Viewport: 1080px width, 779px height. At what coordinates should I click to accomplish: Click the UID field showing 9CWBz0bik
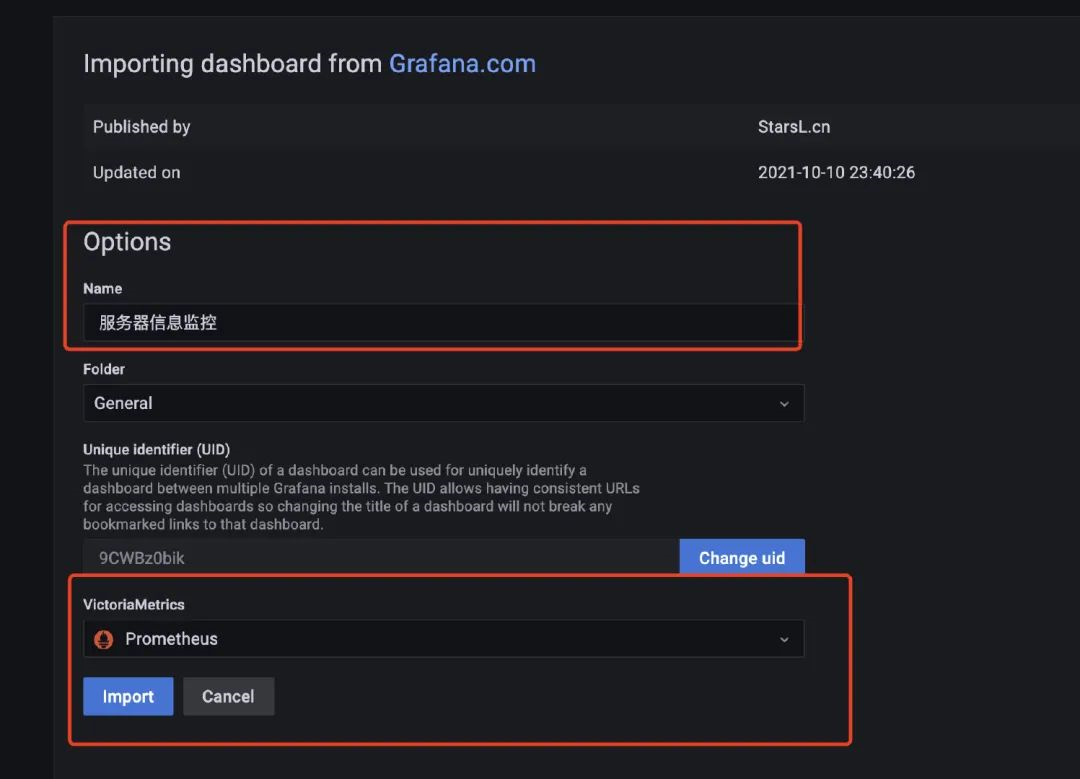[380, 558]
